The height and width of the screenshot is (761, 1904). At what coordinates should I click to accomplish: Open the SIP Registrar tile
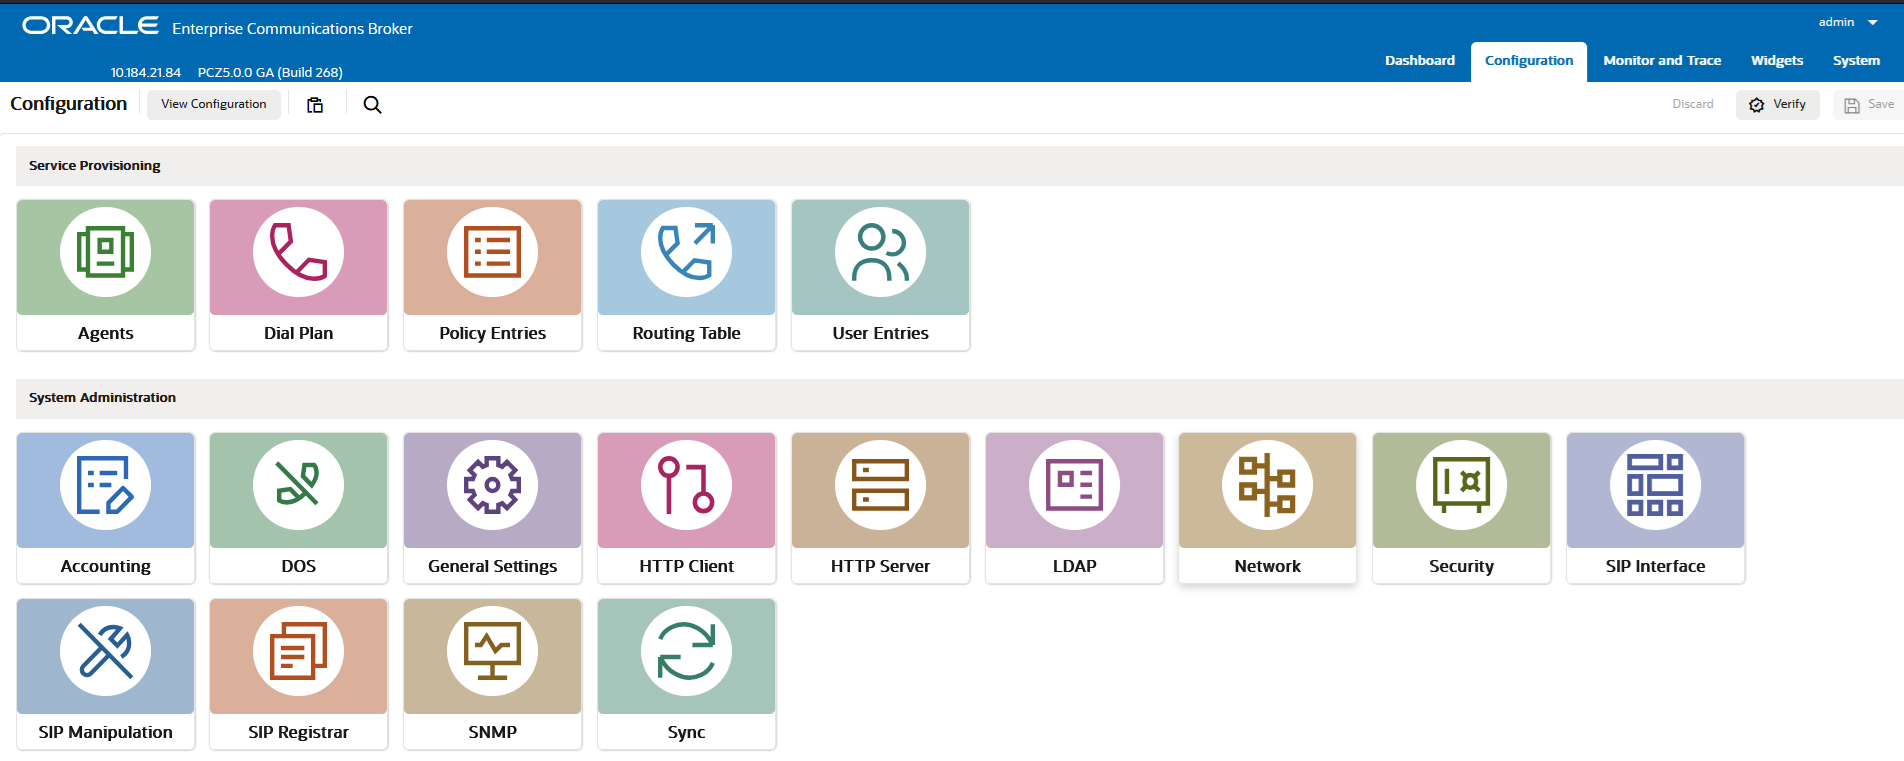click(299, 674)
